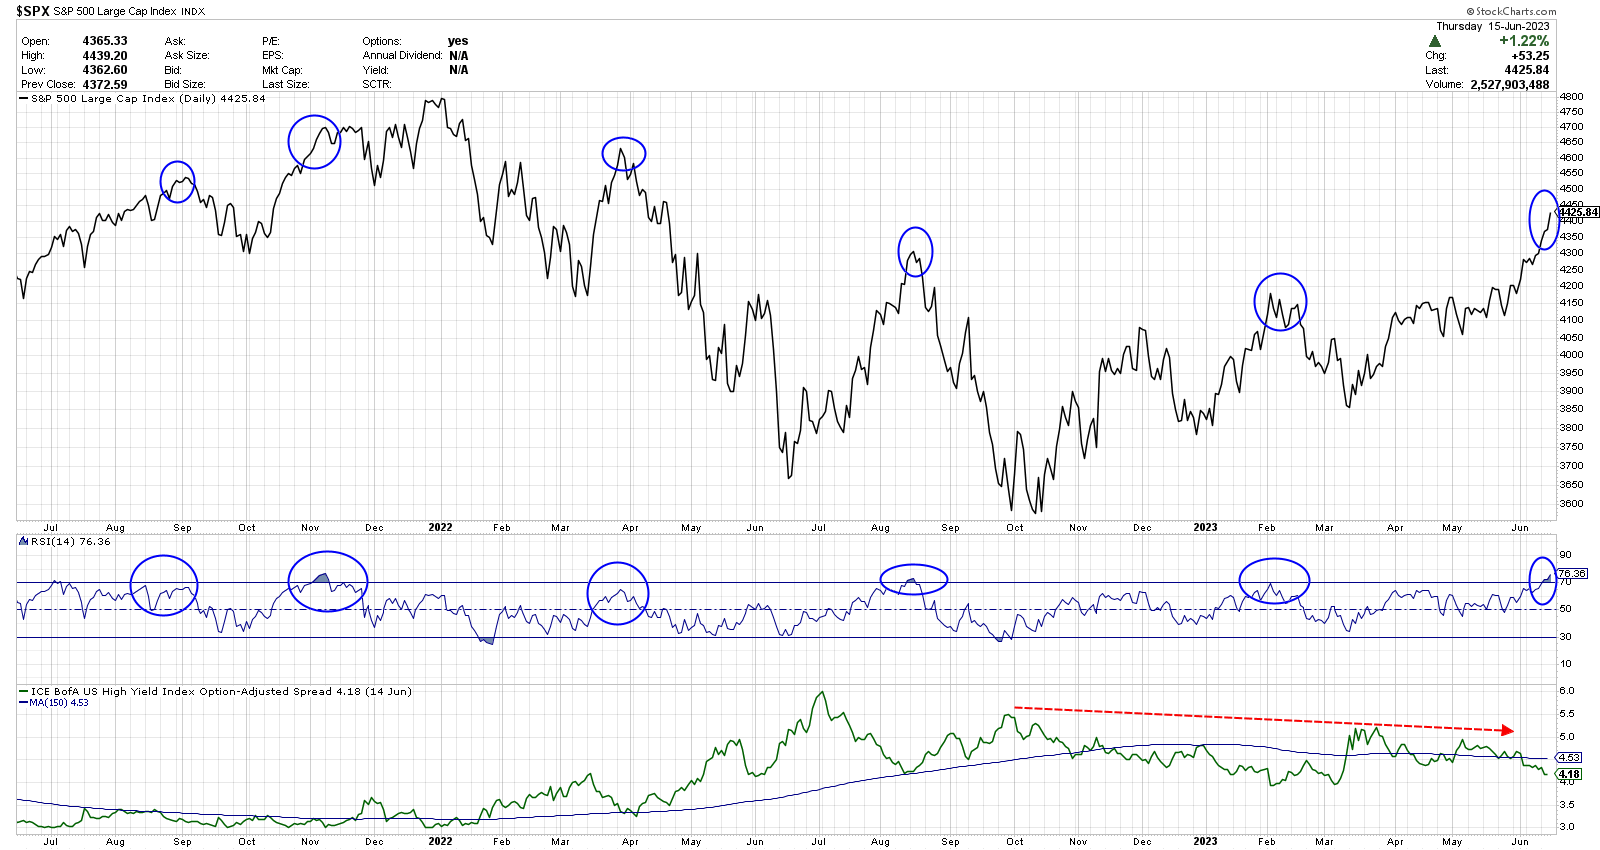Click the 2023 year label on bottom time axis
Screen dimensions: 1600x850
[x=1205, y=842]
